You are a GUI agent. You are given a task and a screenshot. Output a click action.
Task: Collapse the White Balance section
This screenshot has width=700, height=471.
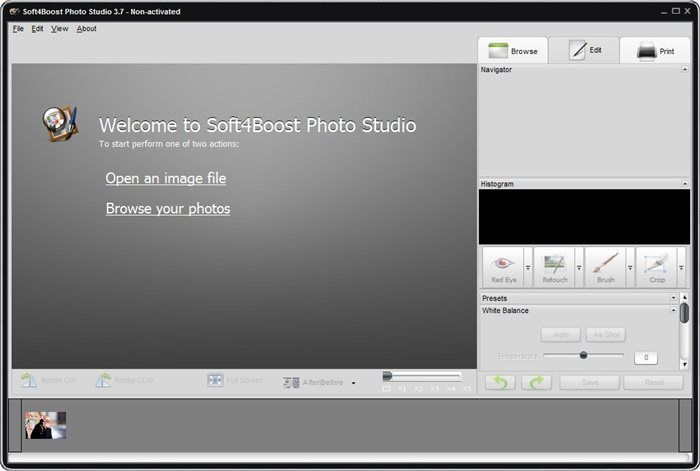pyautogui.click(x=673, y=310)
